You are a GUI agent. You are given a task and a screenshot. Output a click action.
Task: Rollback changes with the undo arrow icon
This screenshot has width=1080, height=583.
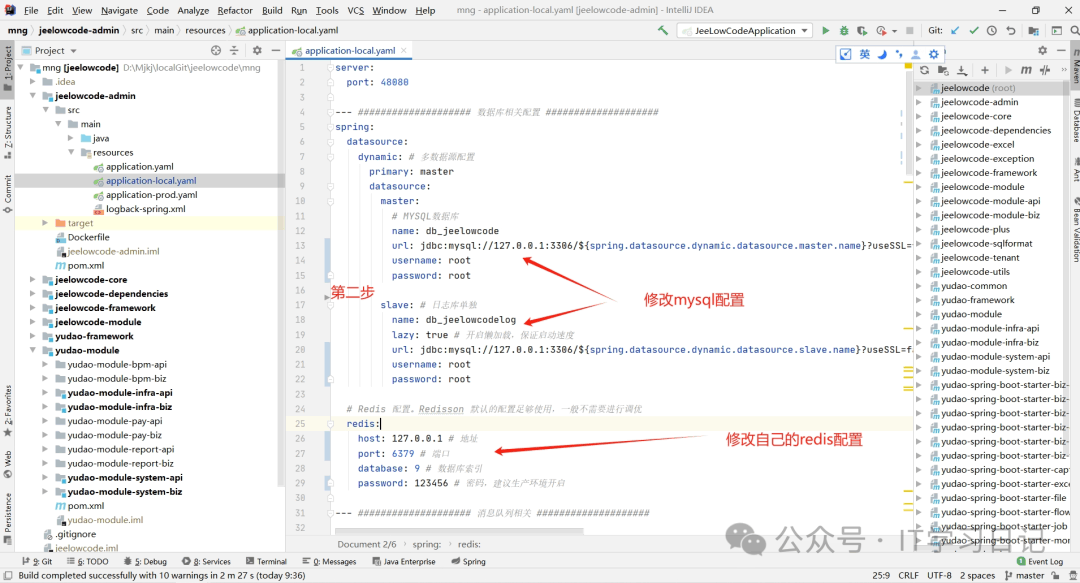[1010, 30]
